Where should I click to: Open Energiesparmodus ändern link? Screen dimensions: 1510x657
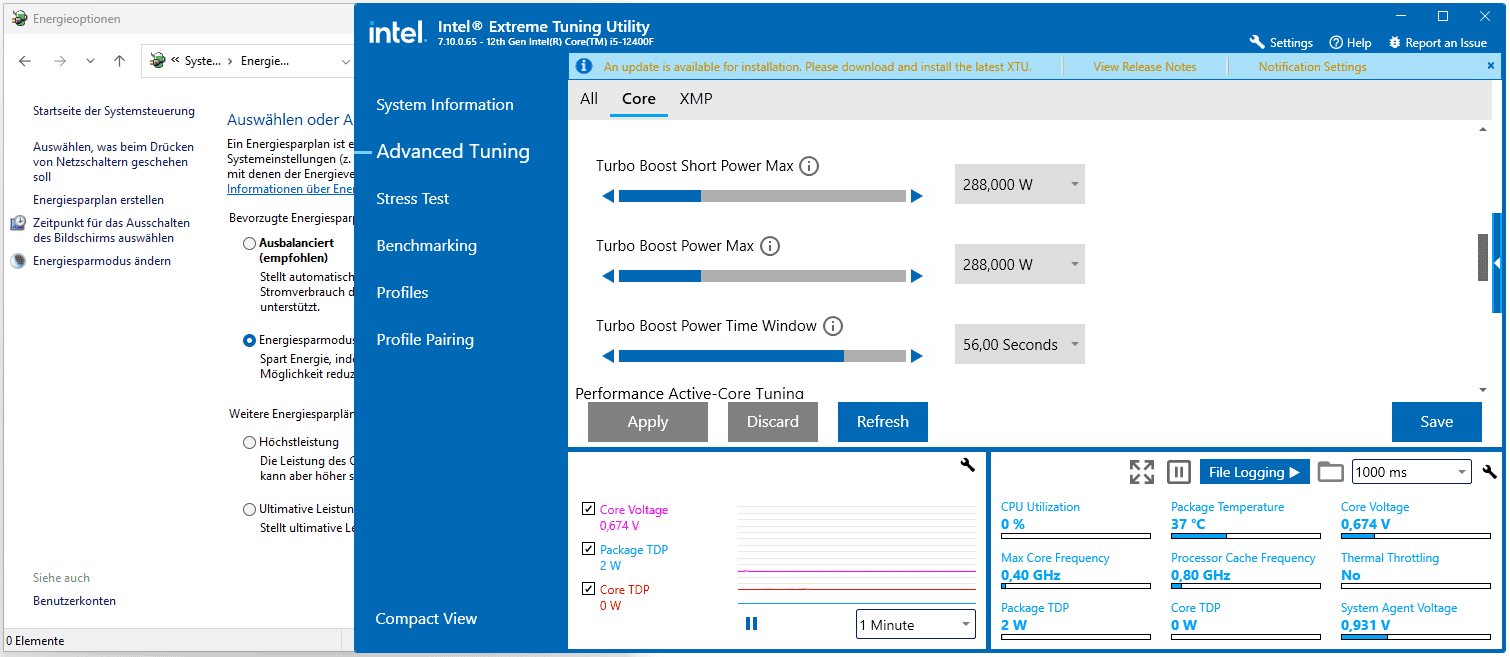coord(102,261)
